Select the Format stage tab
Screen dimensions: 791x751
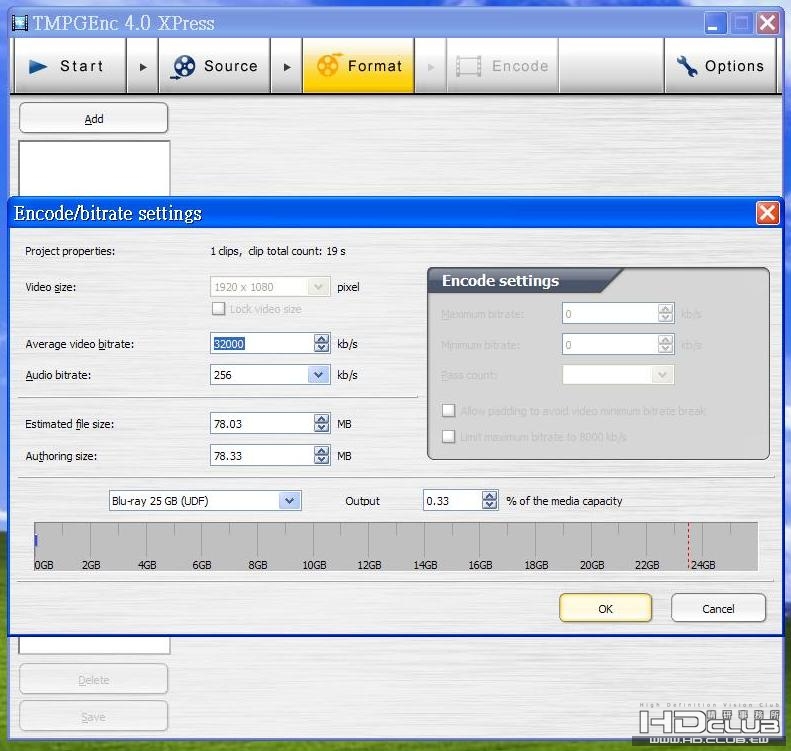pos(359,66)
